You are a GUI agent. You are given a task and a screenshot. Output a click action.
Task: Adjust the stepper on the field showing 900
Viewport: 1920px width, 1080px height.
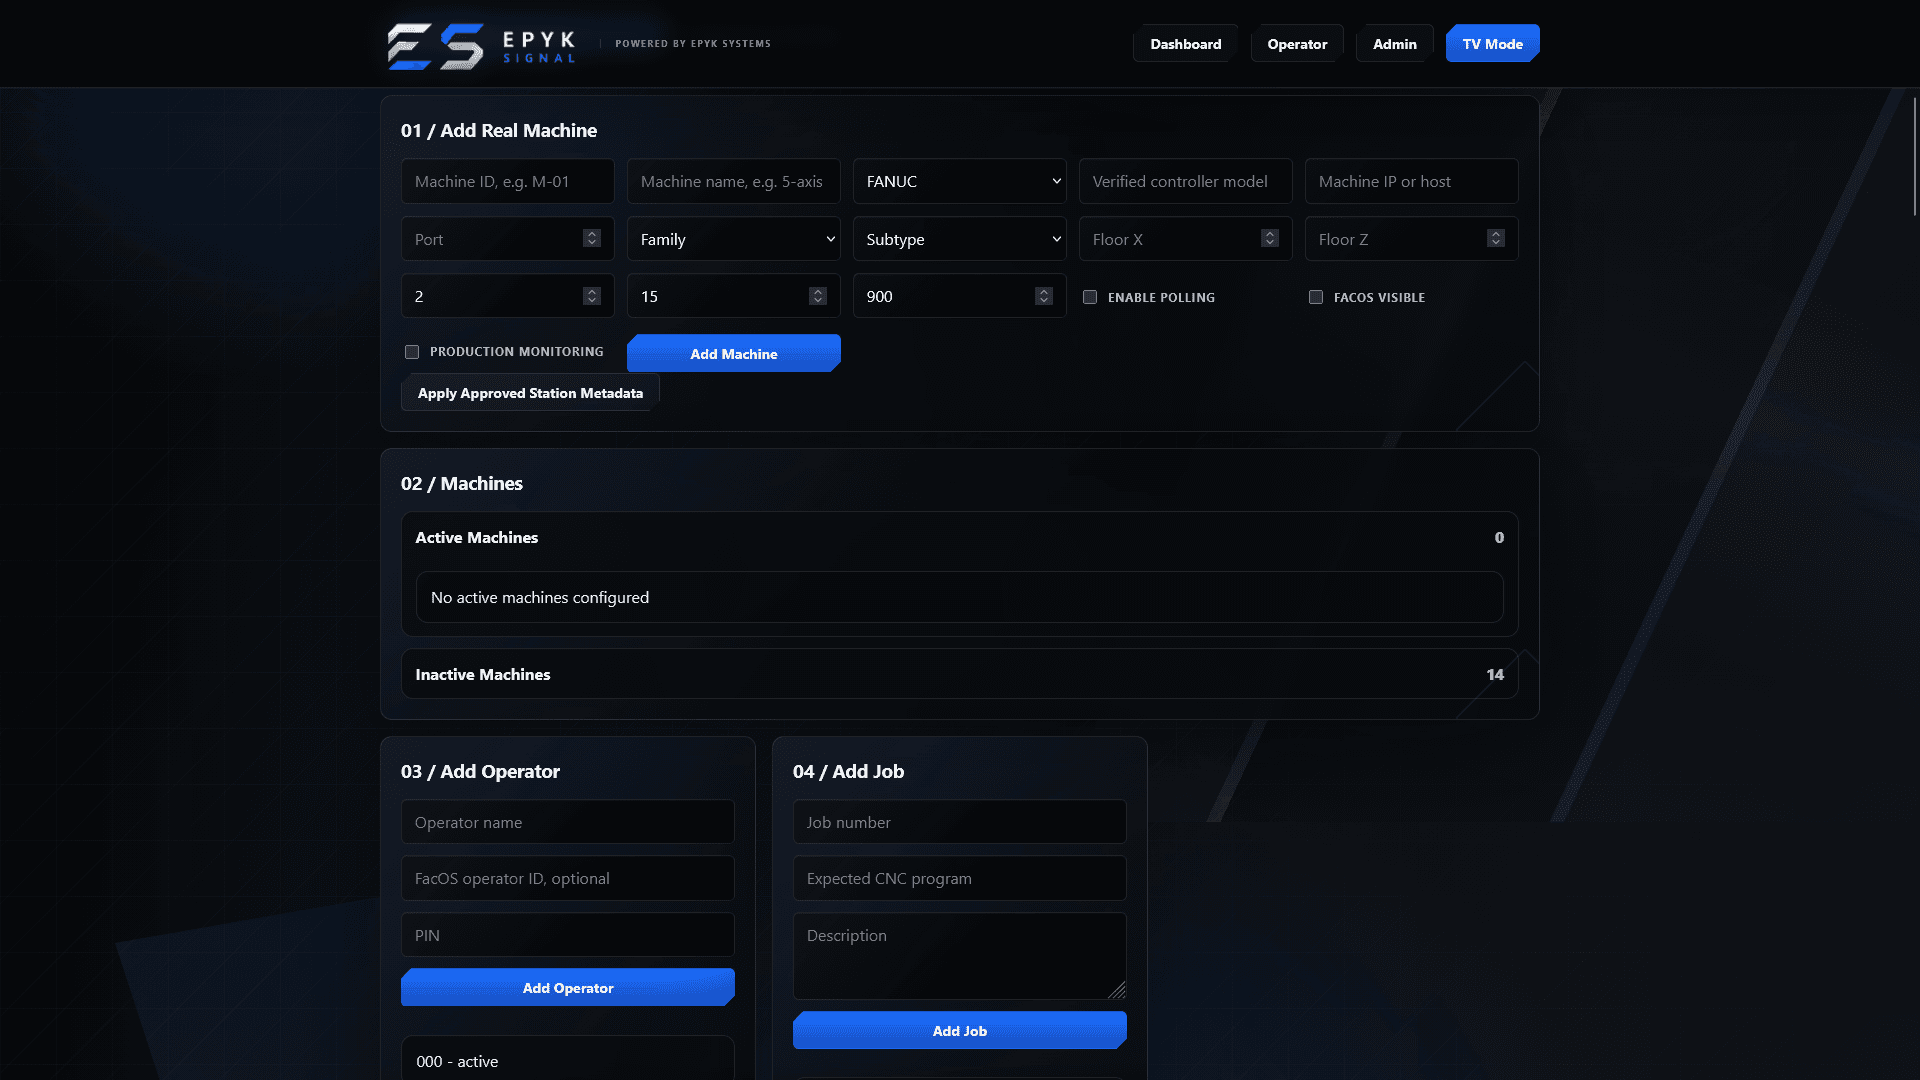(1044, 296)
